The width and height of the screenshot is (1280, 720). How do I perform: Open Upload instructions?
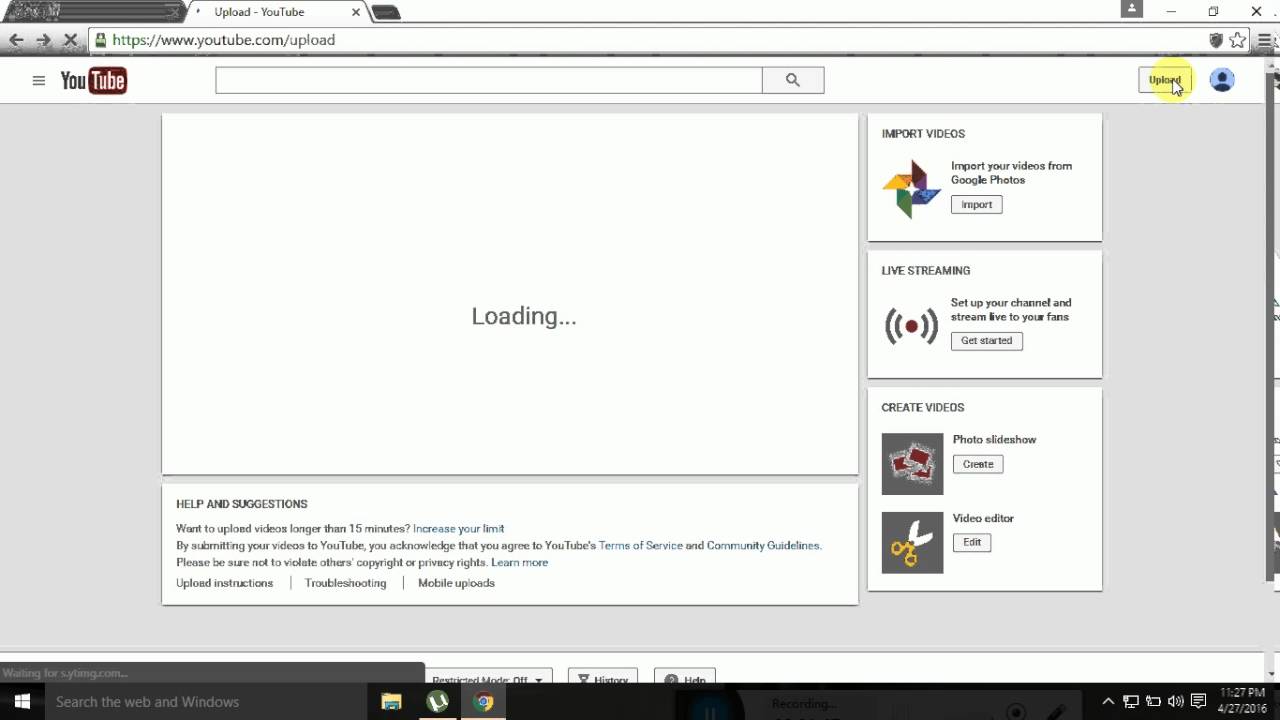pyautogui.click(x=225, y=583)
